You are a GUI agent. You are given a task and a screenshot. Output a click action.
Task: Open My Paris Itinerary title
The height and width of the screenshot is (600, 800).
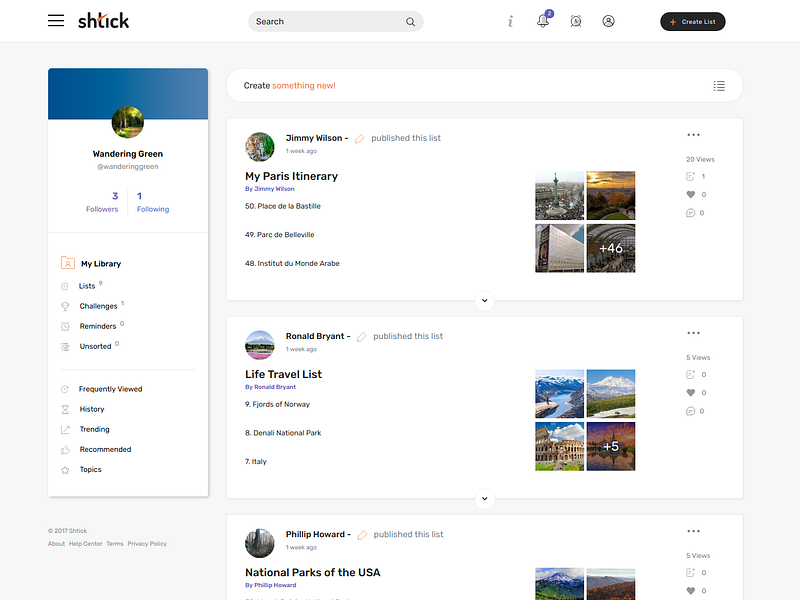tap(291, 176)
